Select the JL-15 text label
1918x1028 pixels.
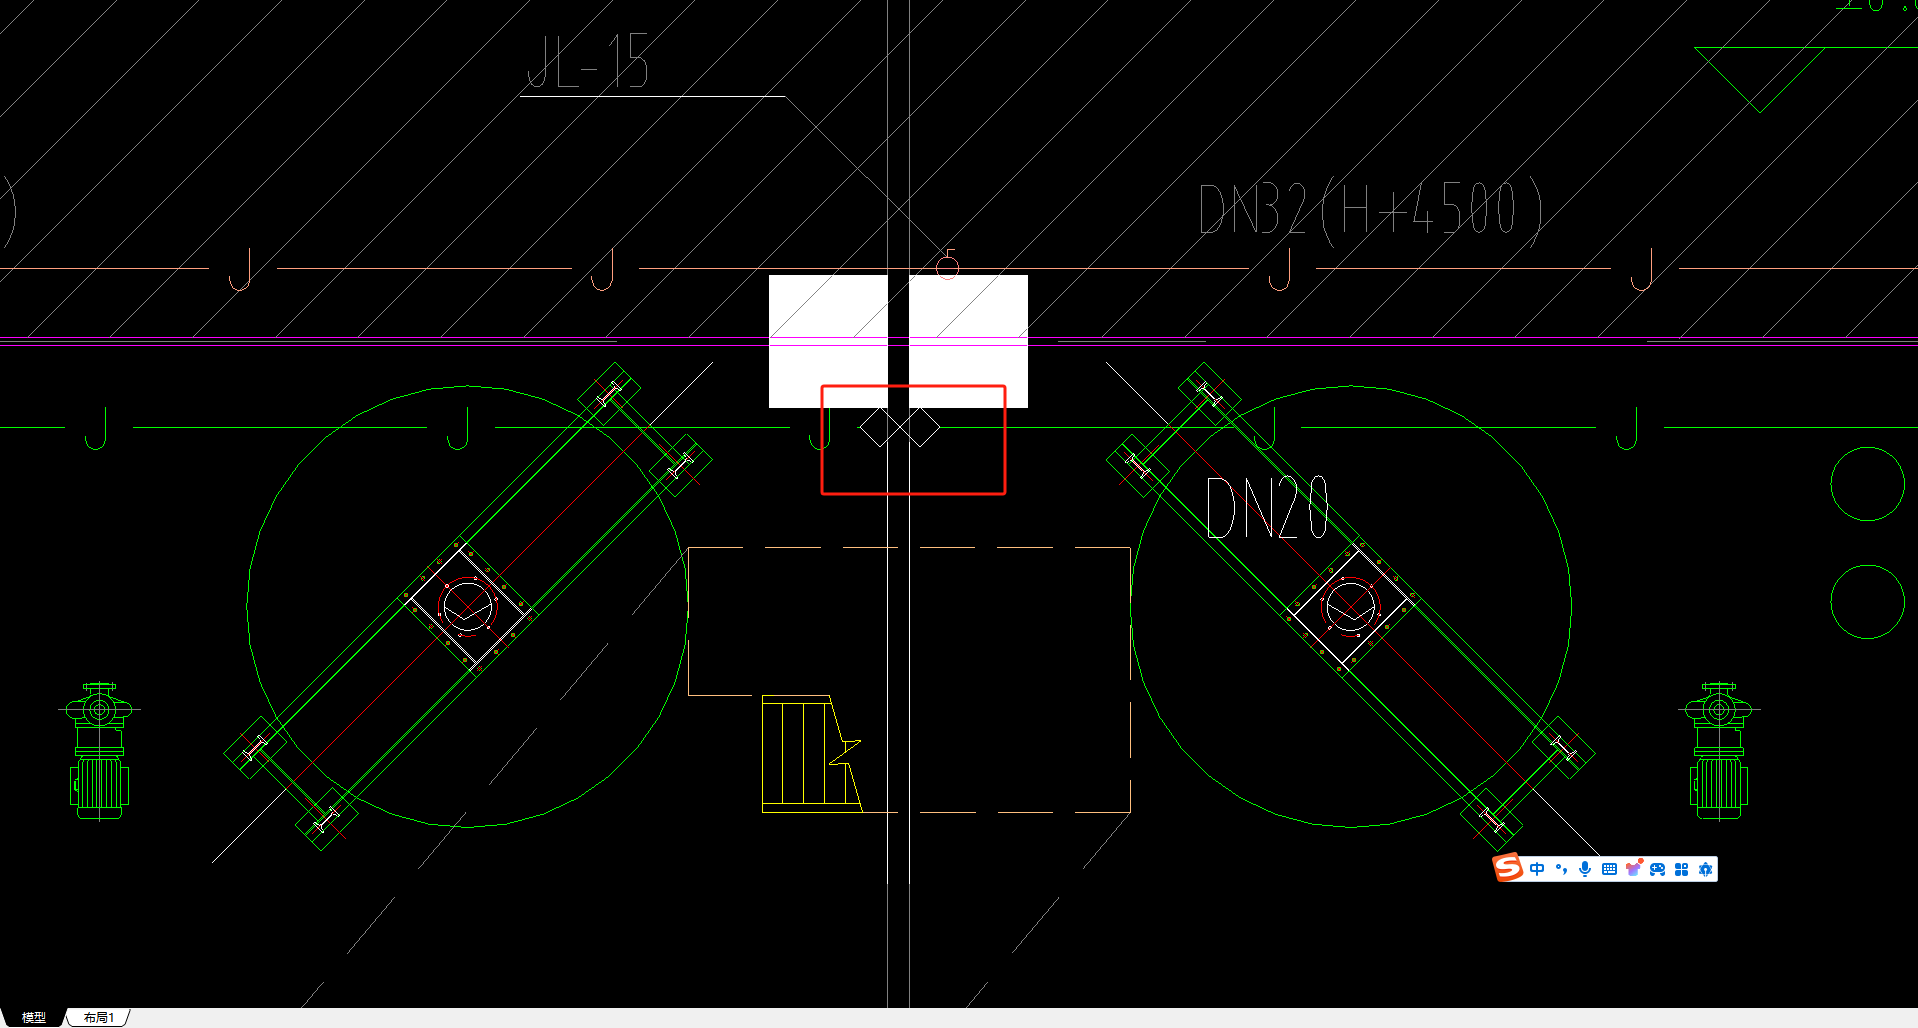click(x=588, y=61)
